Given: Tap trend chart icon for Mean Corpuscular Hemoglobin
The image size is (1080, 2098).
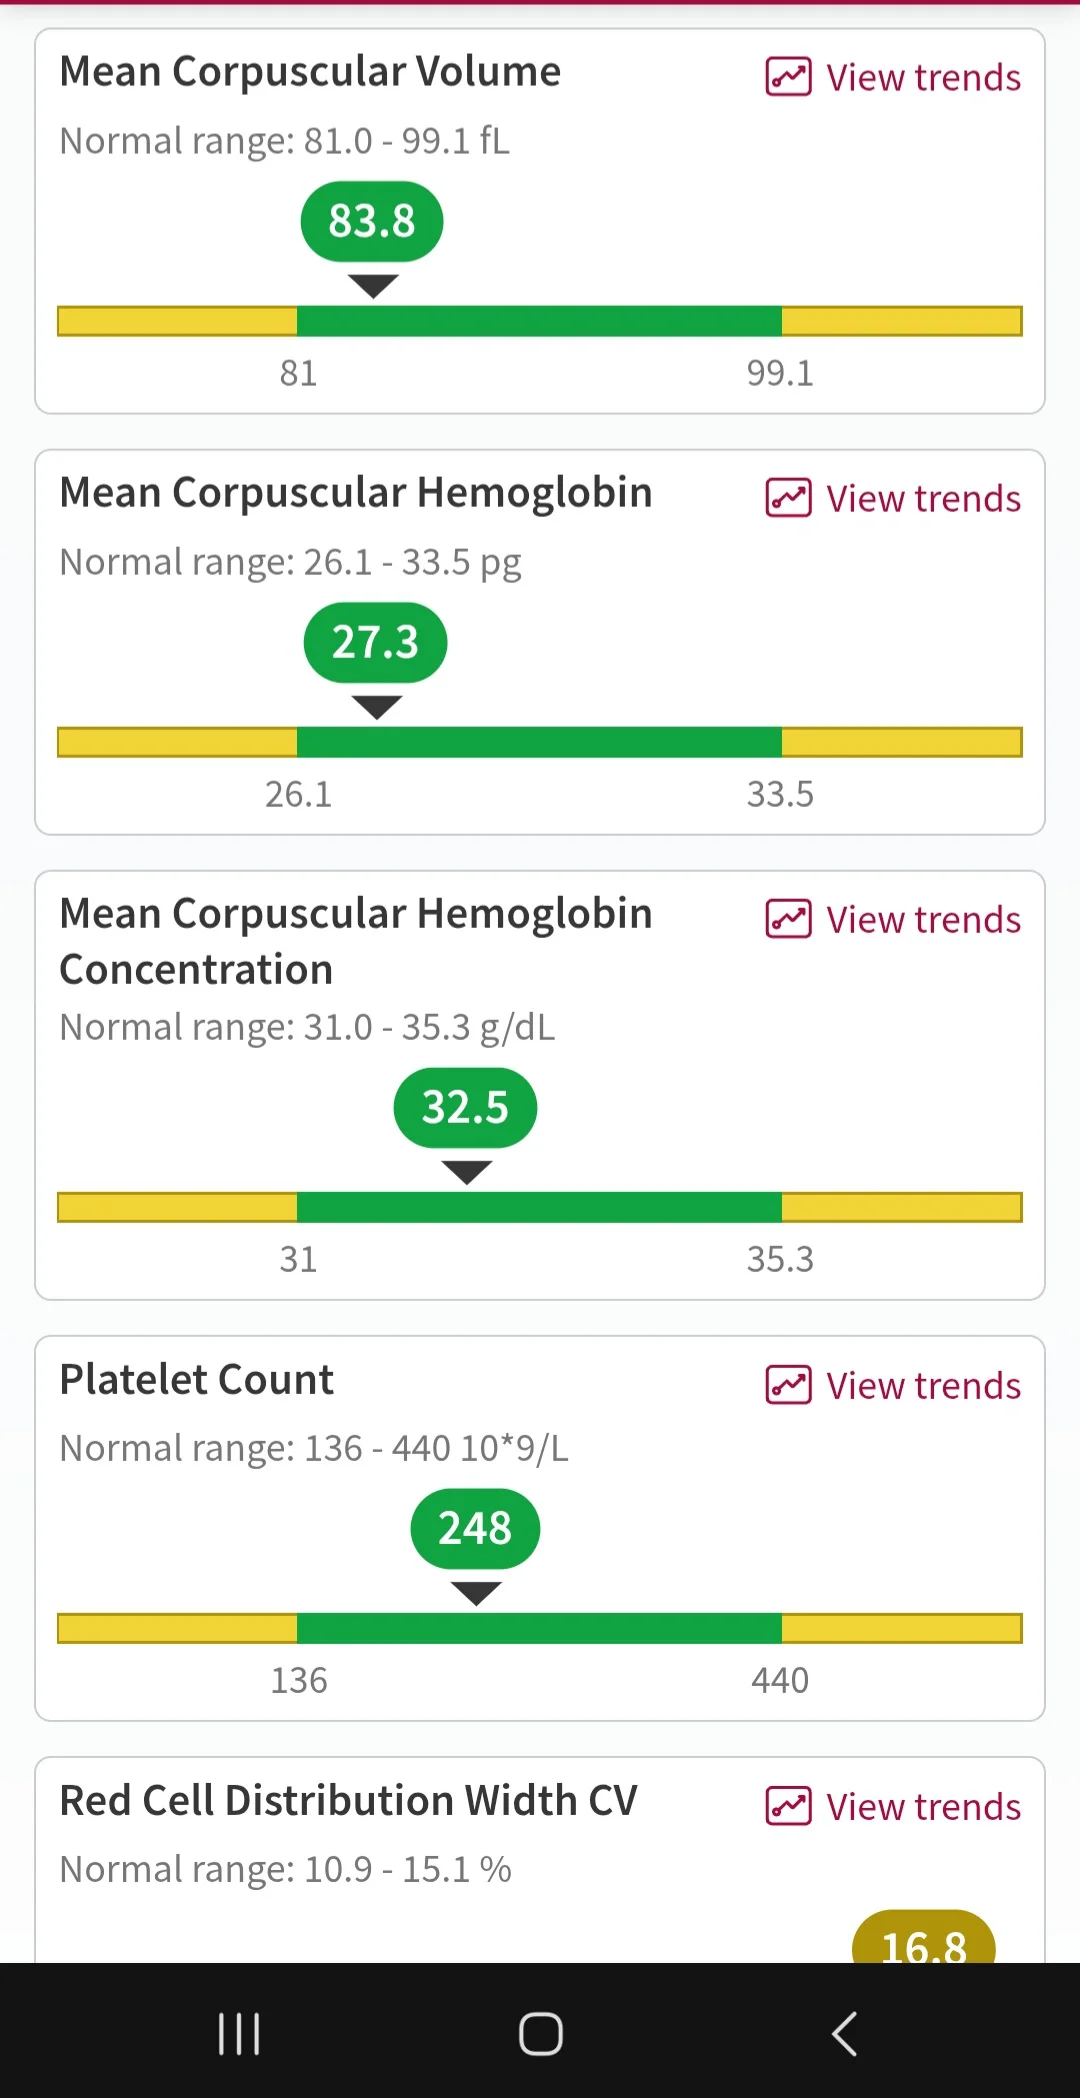Looking at the screenshot, I should pyautogui.click(x=788, y=498).
